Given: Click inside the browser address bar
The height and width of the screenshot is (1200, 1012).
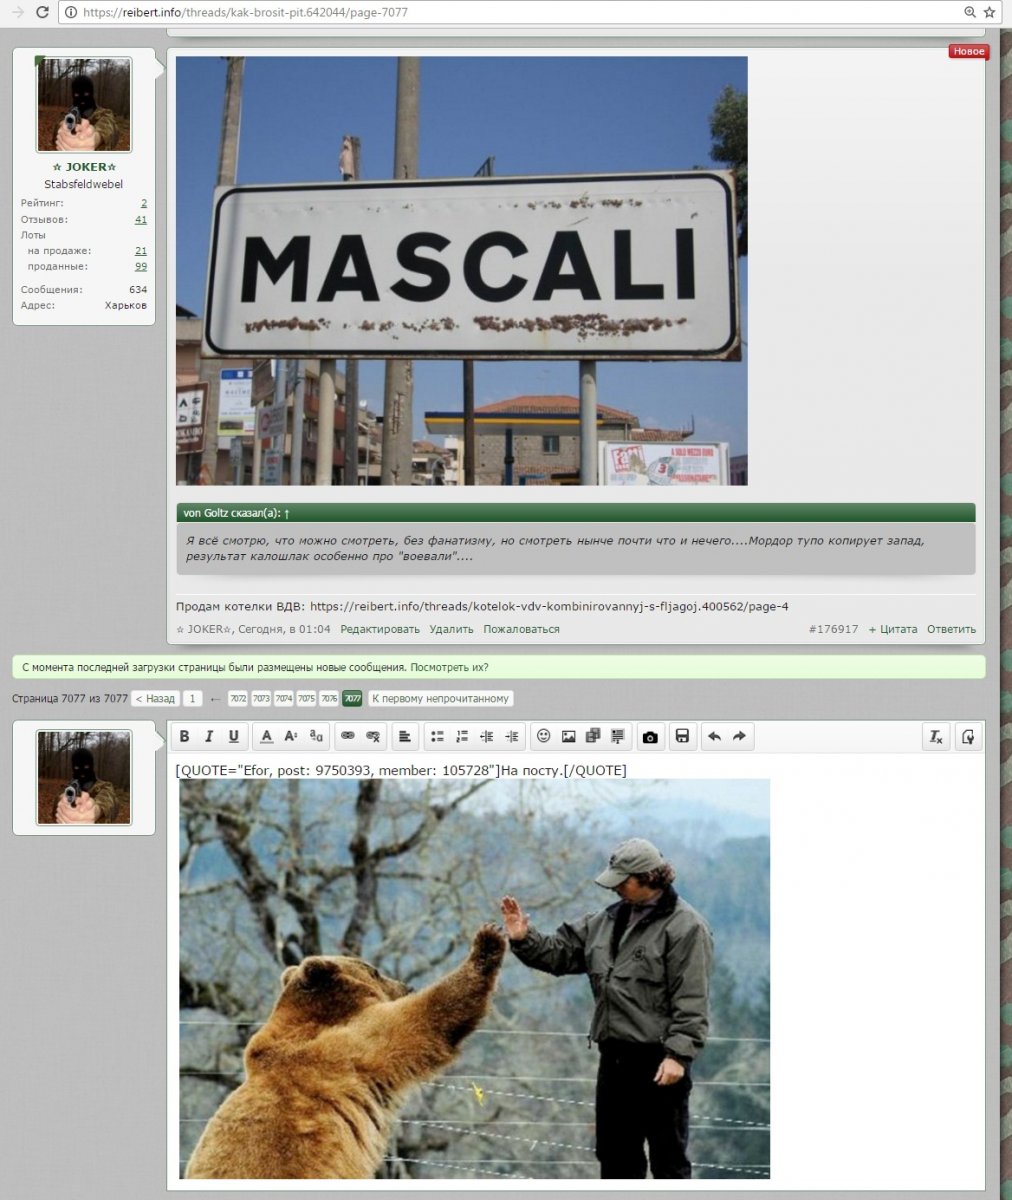Looking at the screenshot, I should 500,13.
